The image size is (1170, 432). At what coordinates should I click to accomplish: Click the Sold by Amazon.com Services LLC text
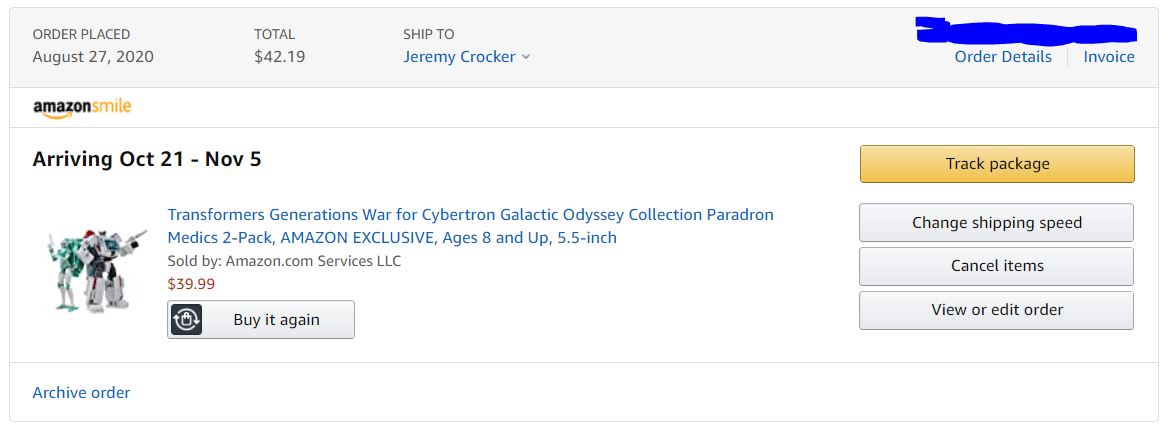284,261
